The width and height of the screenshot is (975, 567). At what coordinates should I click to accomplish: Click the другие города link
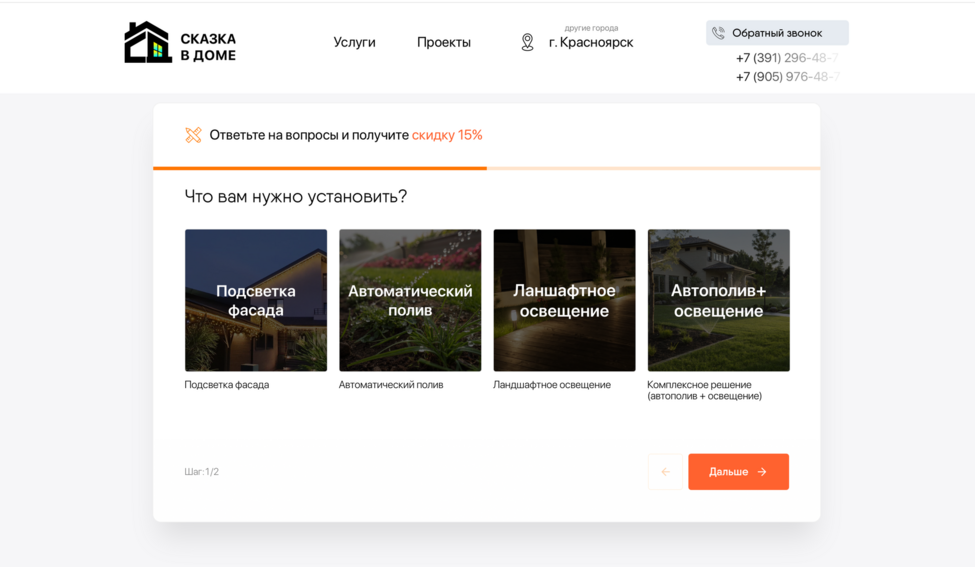(591, 28)
